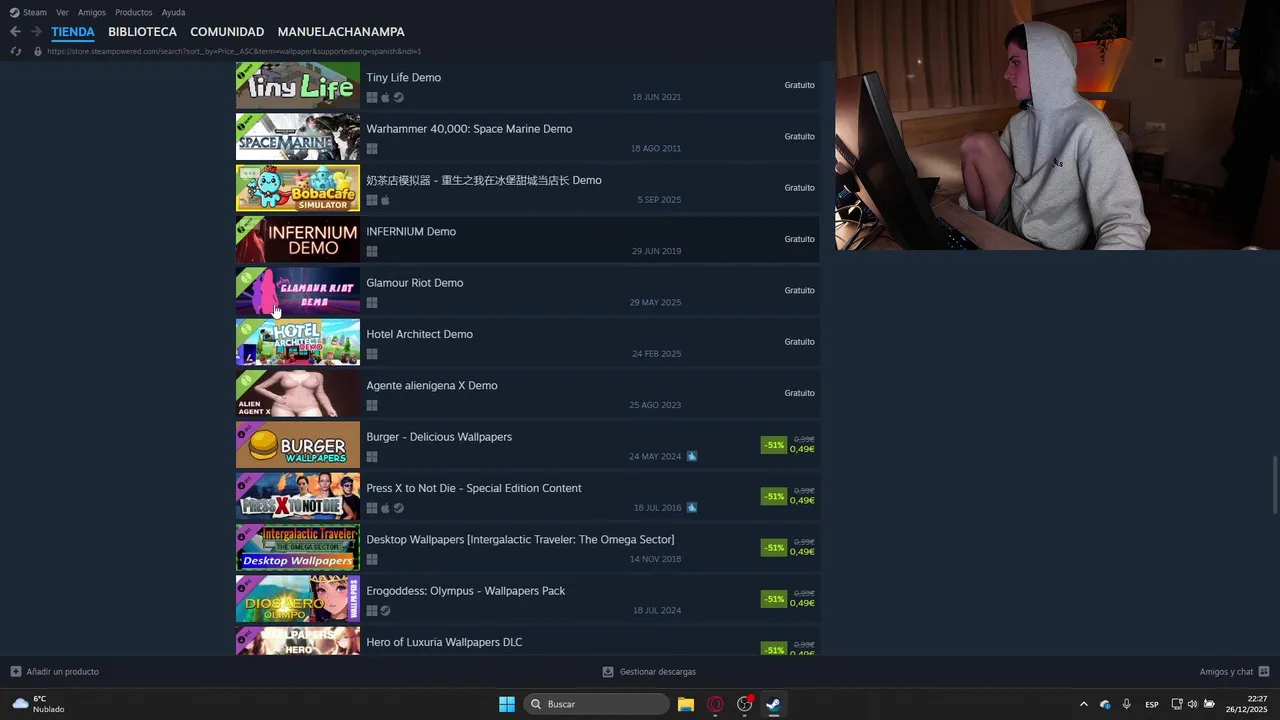
Task: Select Burger - Delicious Wallpapers title
Action: [439, 437]
